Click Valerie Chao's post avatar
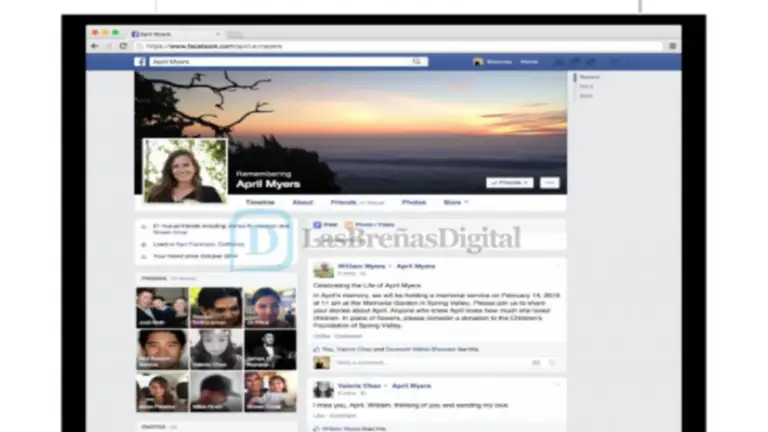768x432 pixels. (323, 389)
